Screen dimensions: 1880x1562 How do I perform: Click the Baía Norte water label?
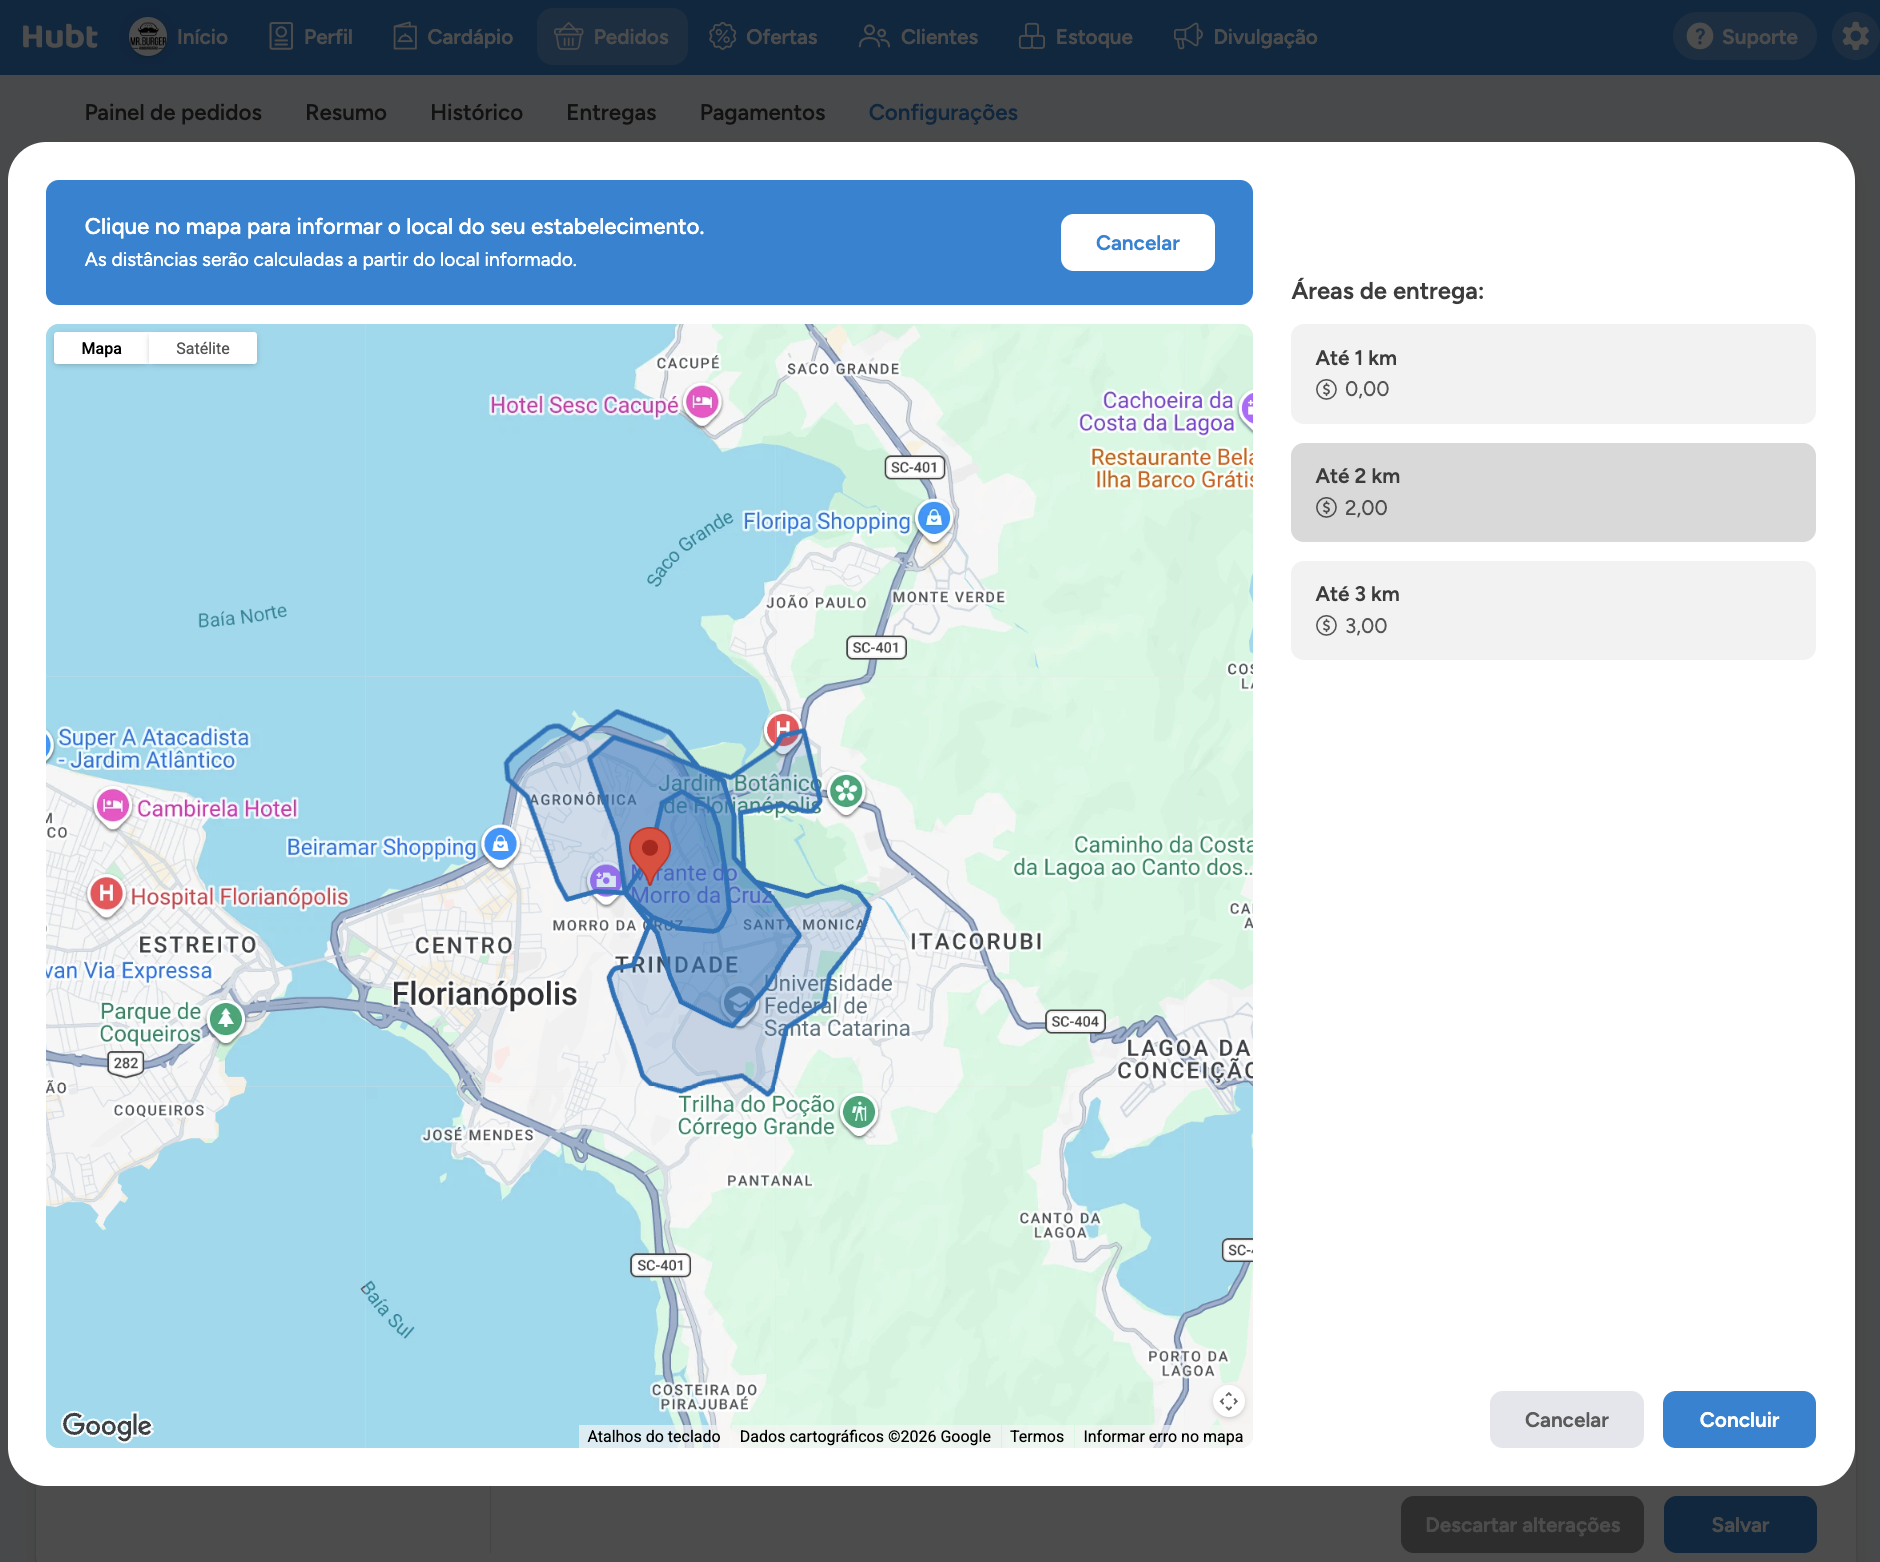242,616
